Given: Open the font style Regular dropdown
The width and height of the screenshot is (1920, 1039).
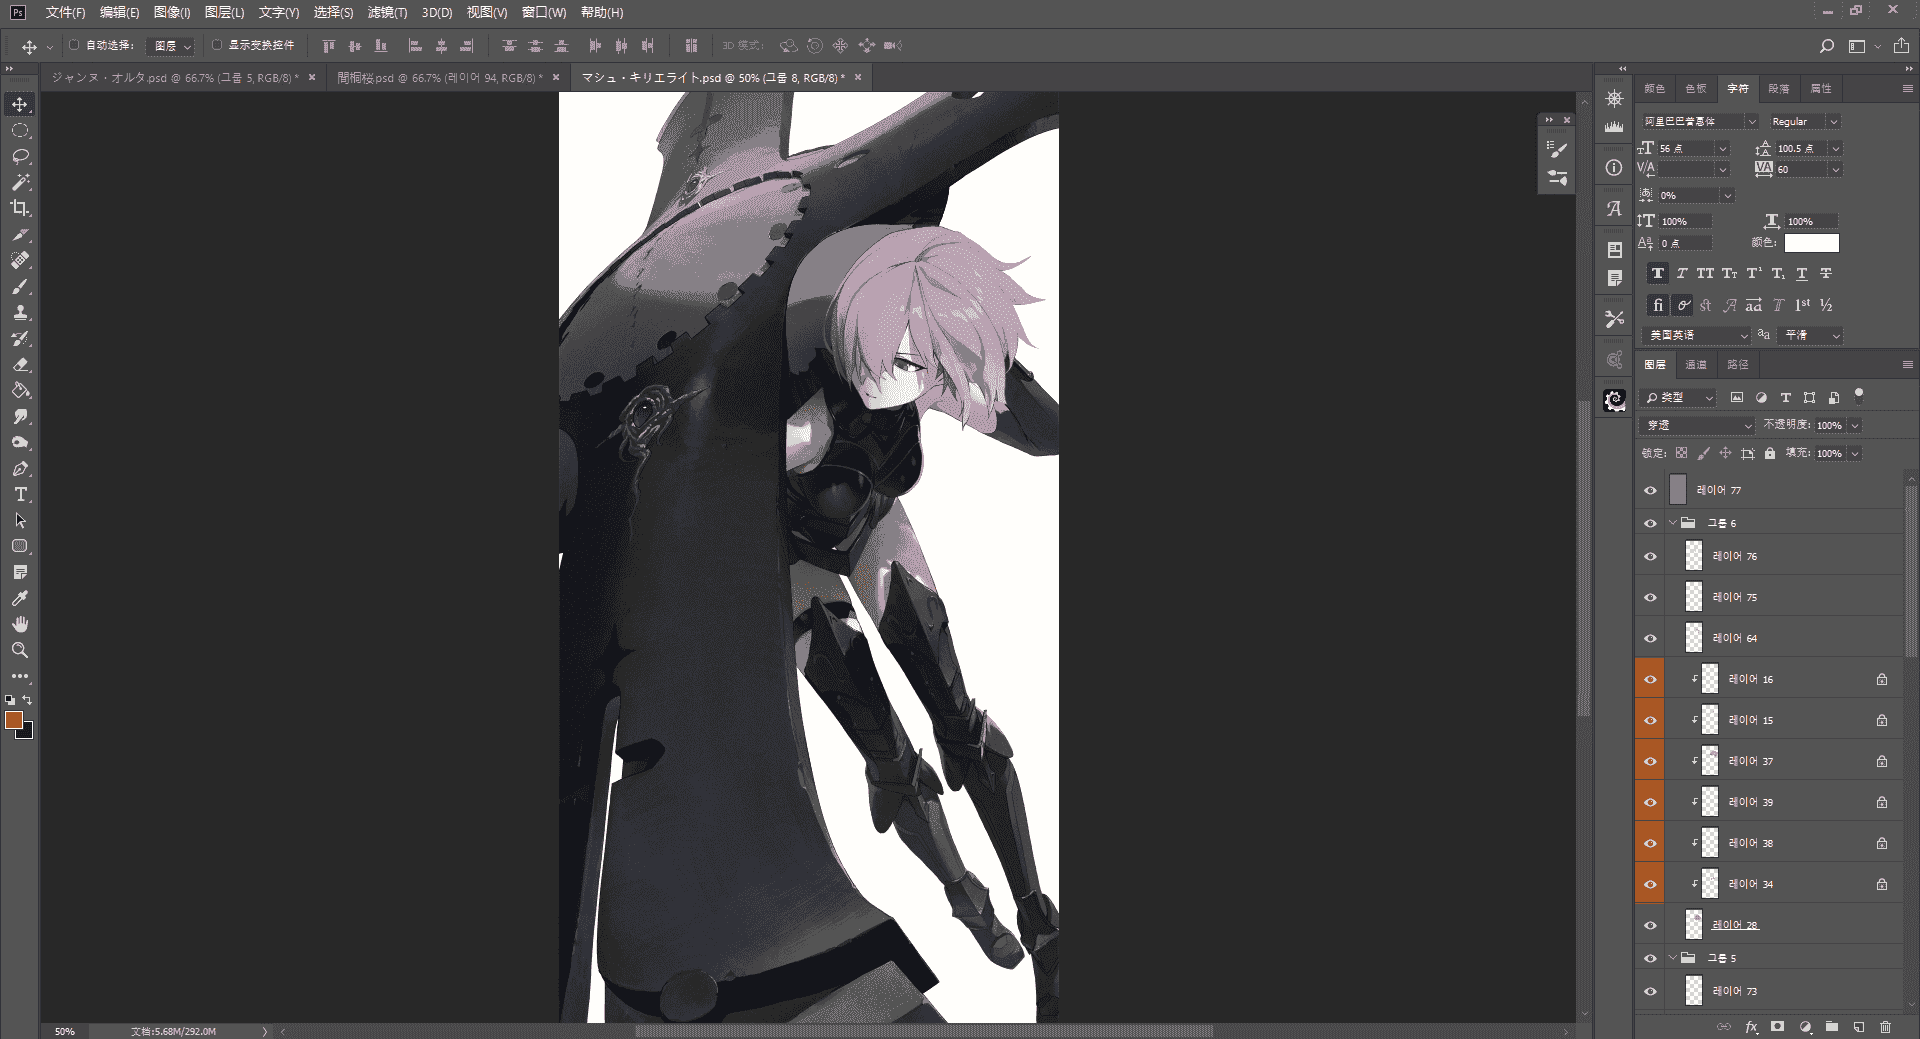Looking at the screenshot, I should coord(1804,121).
